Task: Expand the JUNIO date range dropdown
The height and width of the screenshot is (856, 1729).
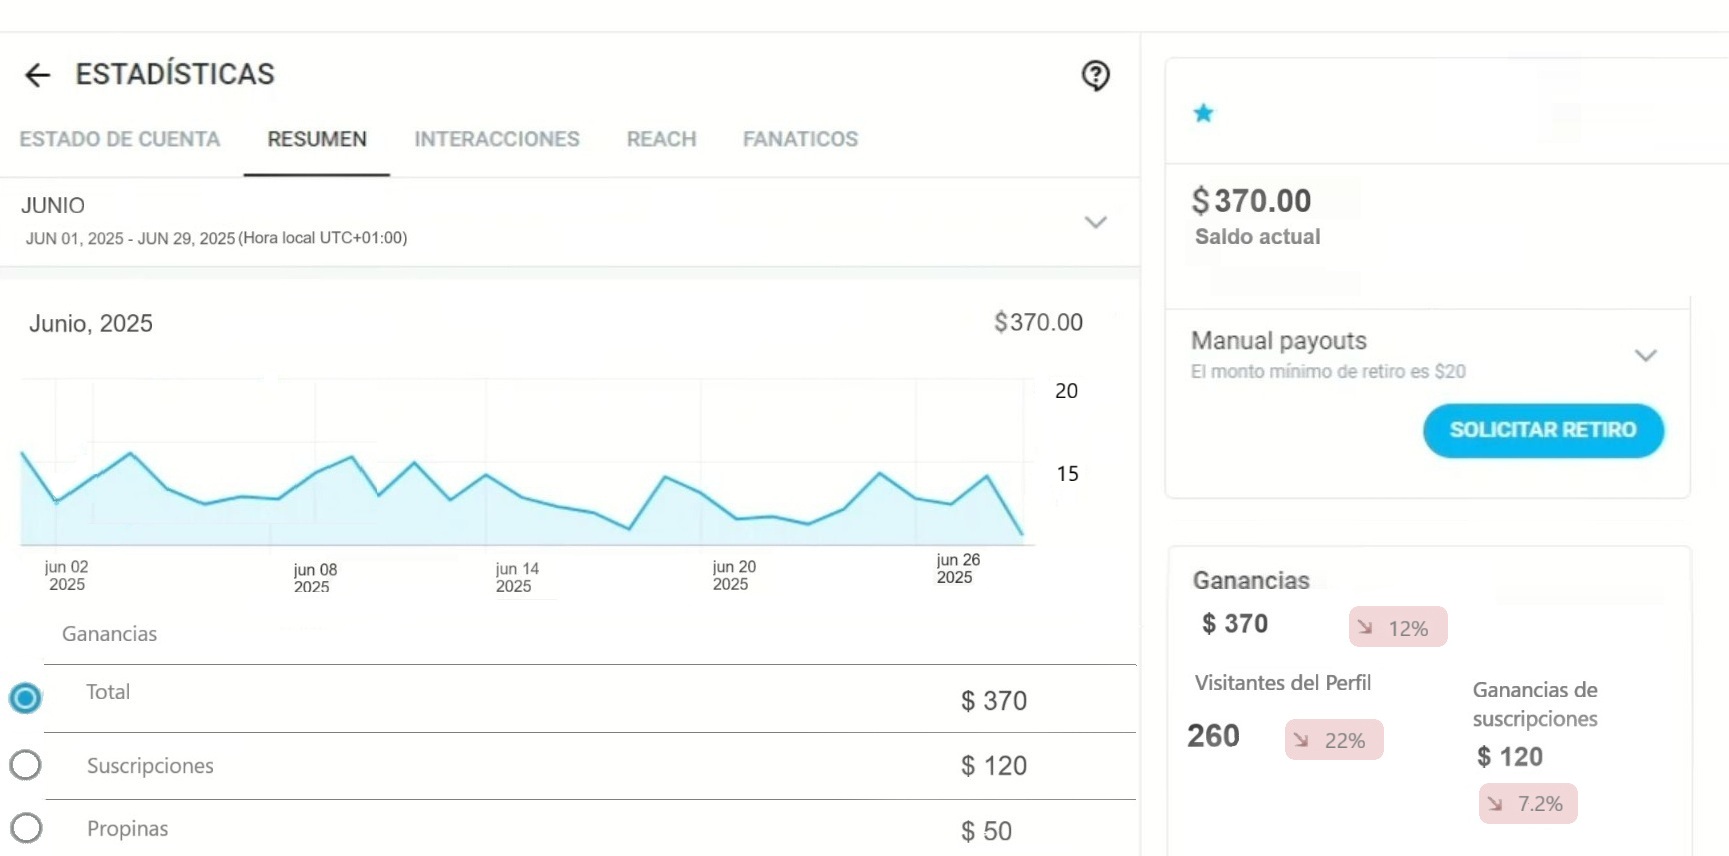Action: pyautogui.click(x=1095, y=222)
